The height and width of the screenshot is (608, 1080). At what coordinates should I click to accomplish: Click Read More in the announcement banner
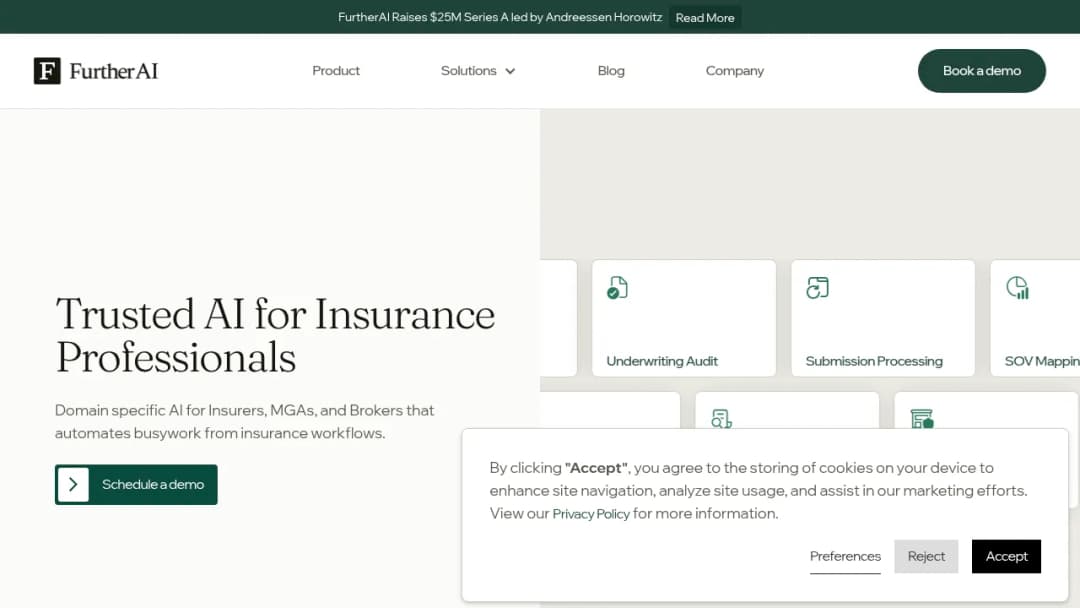[x=705, y=17]
